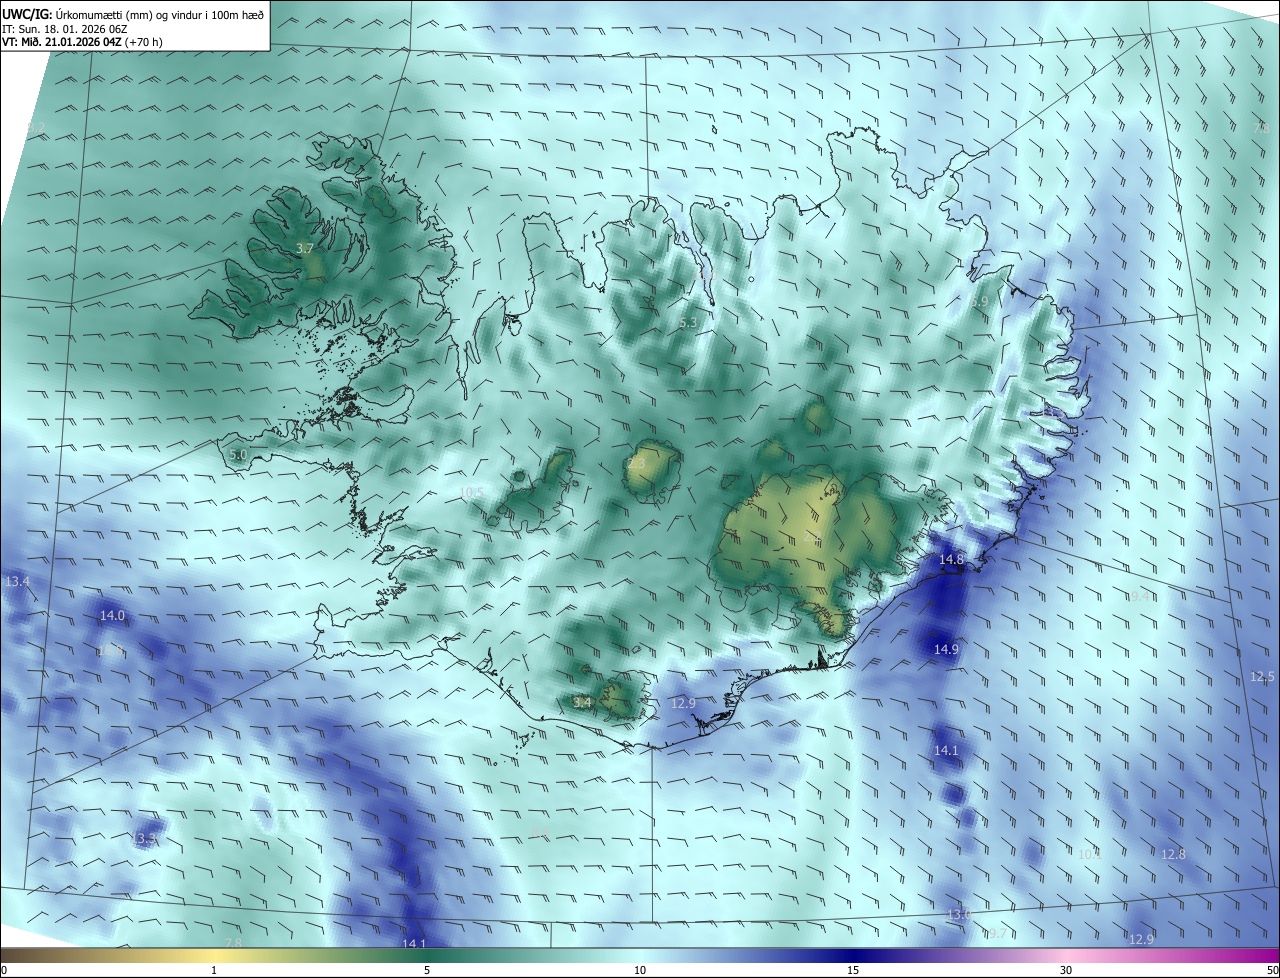Click the 5.3 value in north Iceland

pos(688,322)
